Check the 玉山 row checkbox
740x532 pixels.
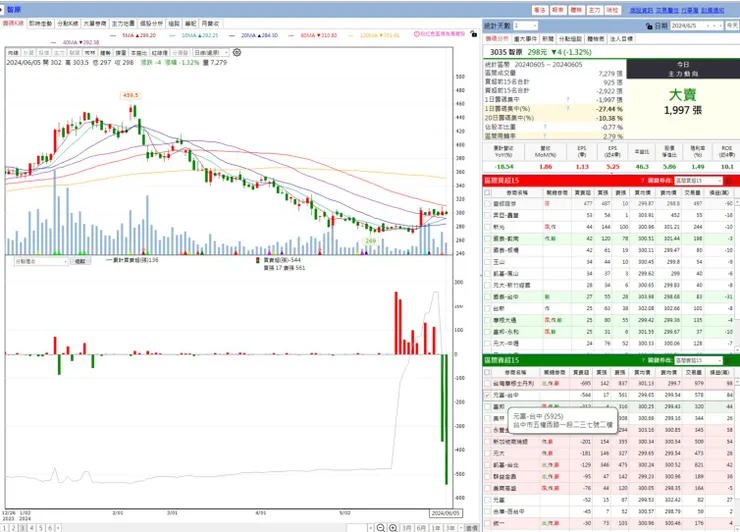(487, 262)
